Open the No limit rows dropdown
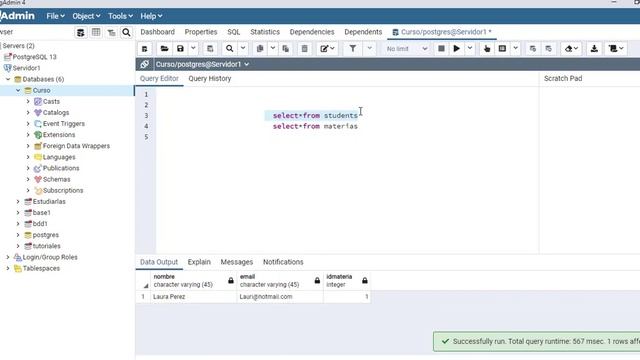 (x=406, y=49)
